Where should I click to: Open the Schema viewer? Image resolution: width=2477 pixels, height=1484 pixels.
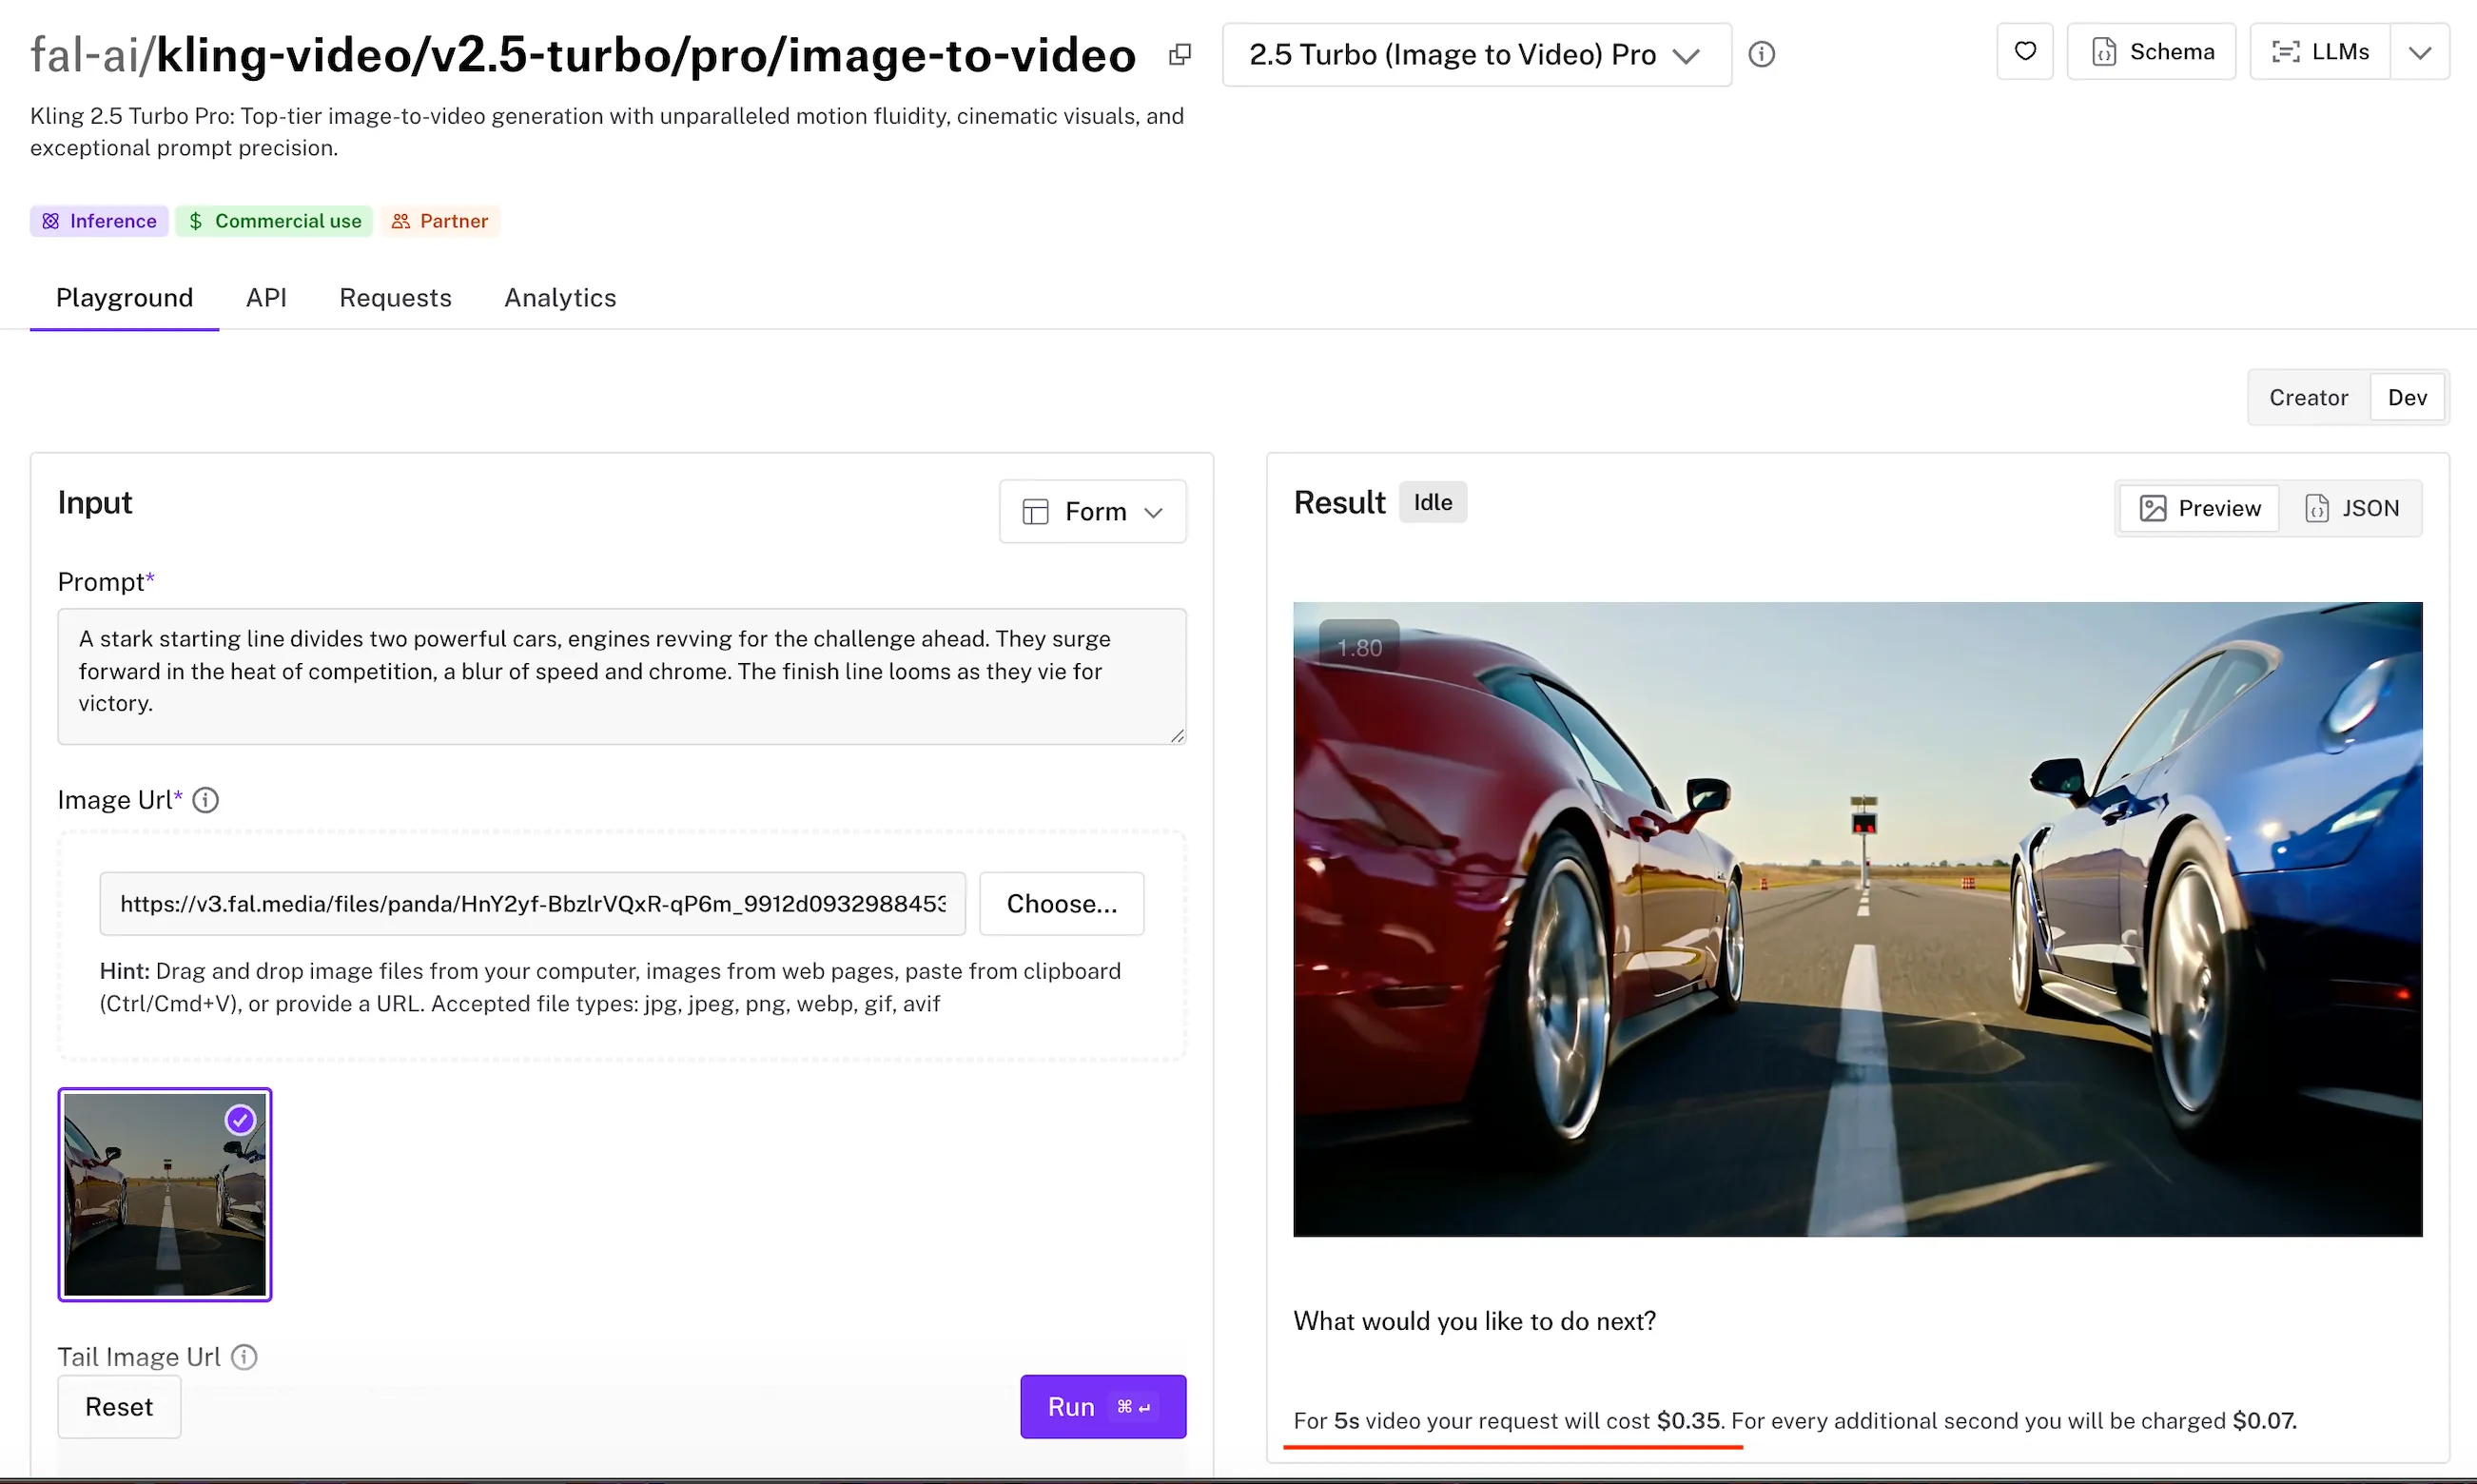click(x=2151, y=51)
